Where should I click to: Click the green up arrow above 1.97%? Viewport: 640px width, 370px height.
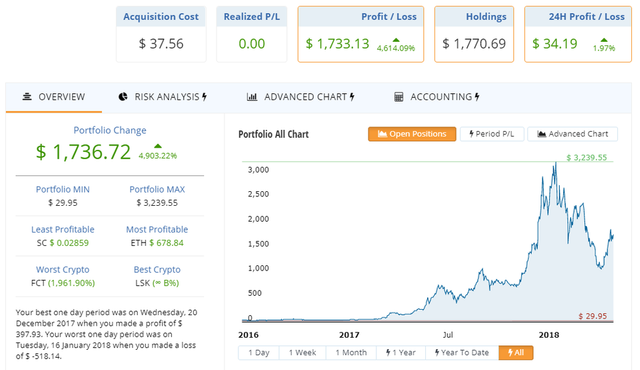click(604, 40)
